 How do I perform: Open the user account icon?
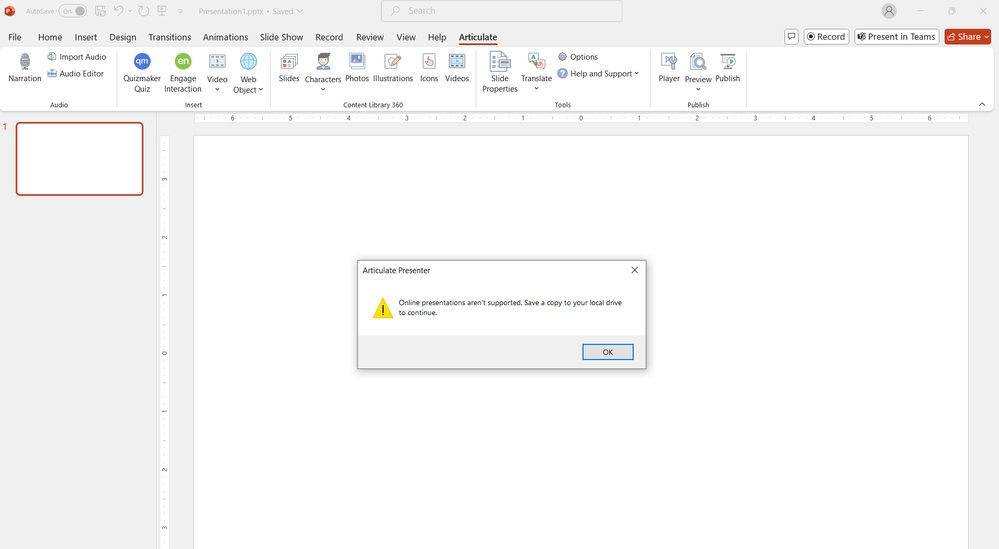click(889, 11)
